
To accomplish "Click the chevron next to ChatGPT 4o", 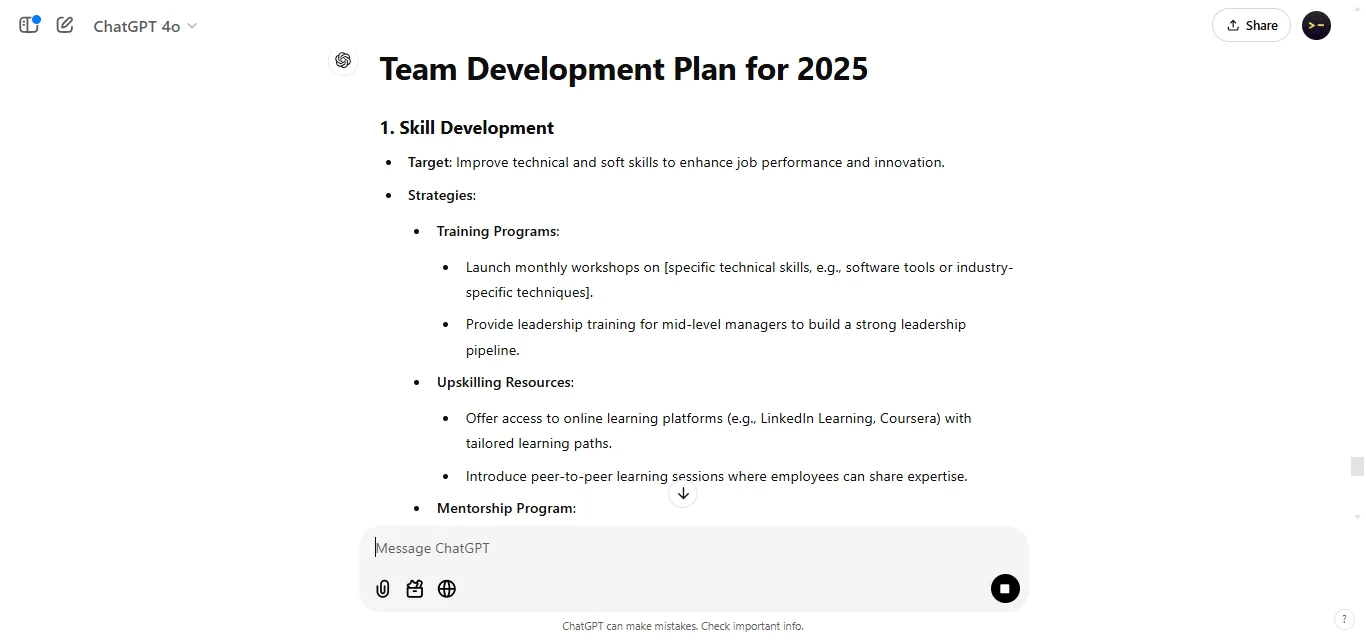I will tap(190, 27).
